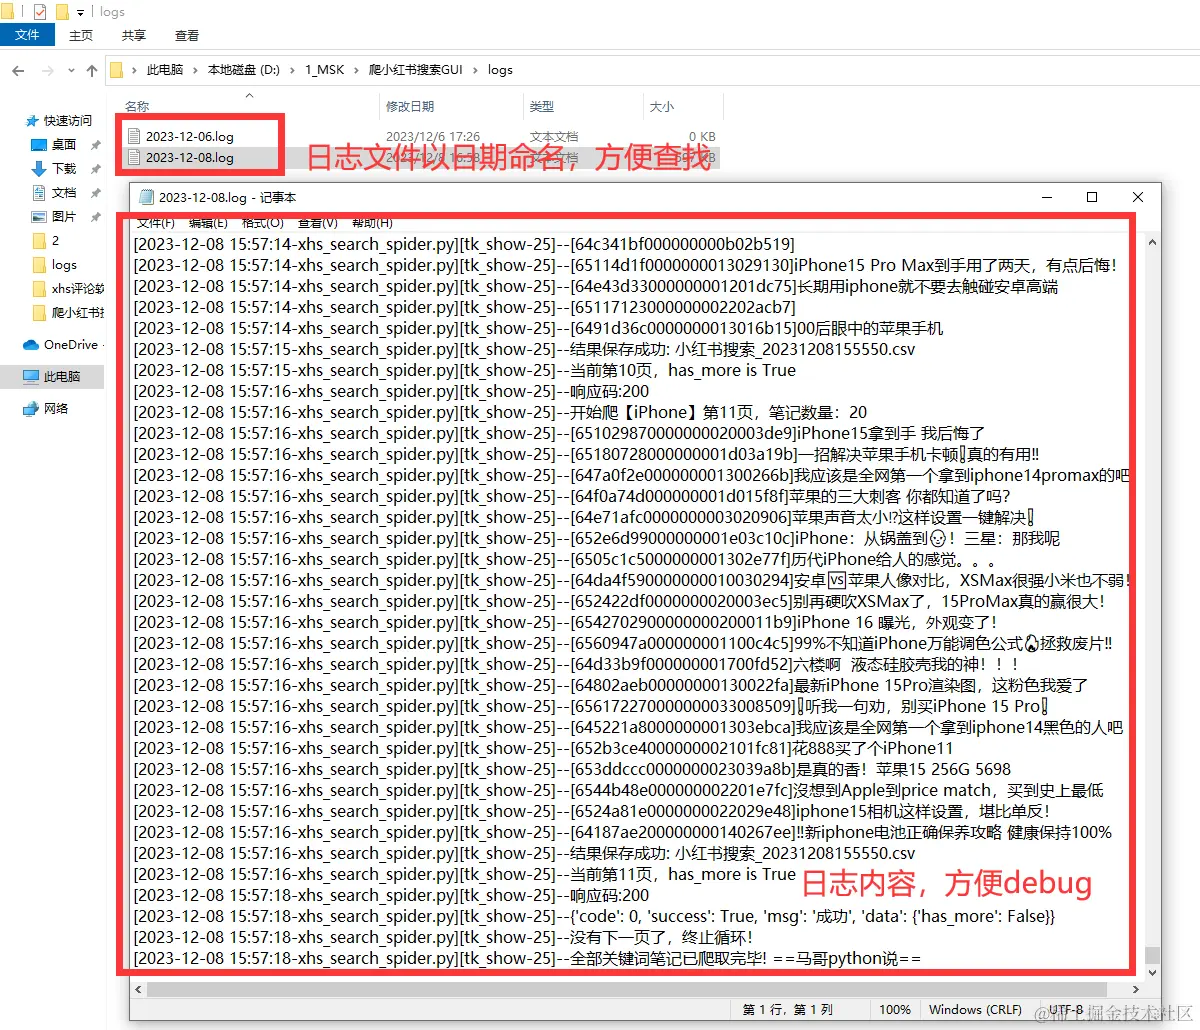Image resolution: width=1200 pixels, height=1030 pixels.
Task: Click the pin icon beside 图片
Action: 96,217
